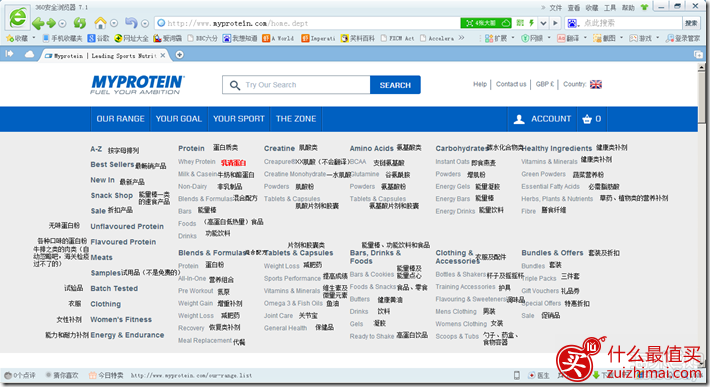This screenshot has width=710, height=387.
Task: Open the 谷歌 bookmark
Action: click(98, 38)
